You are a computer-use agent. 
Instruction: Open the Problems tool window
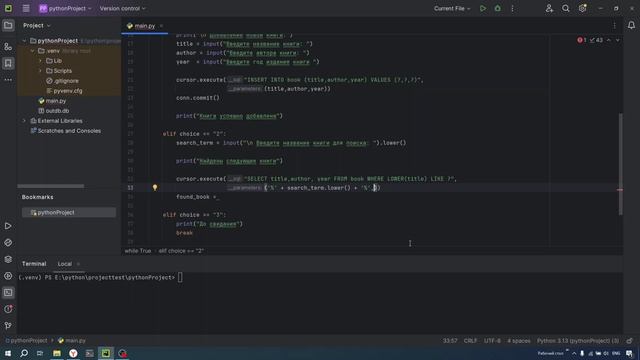click(x=8, y=309)
